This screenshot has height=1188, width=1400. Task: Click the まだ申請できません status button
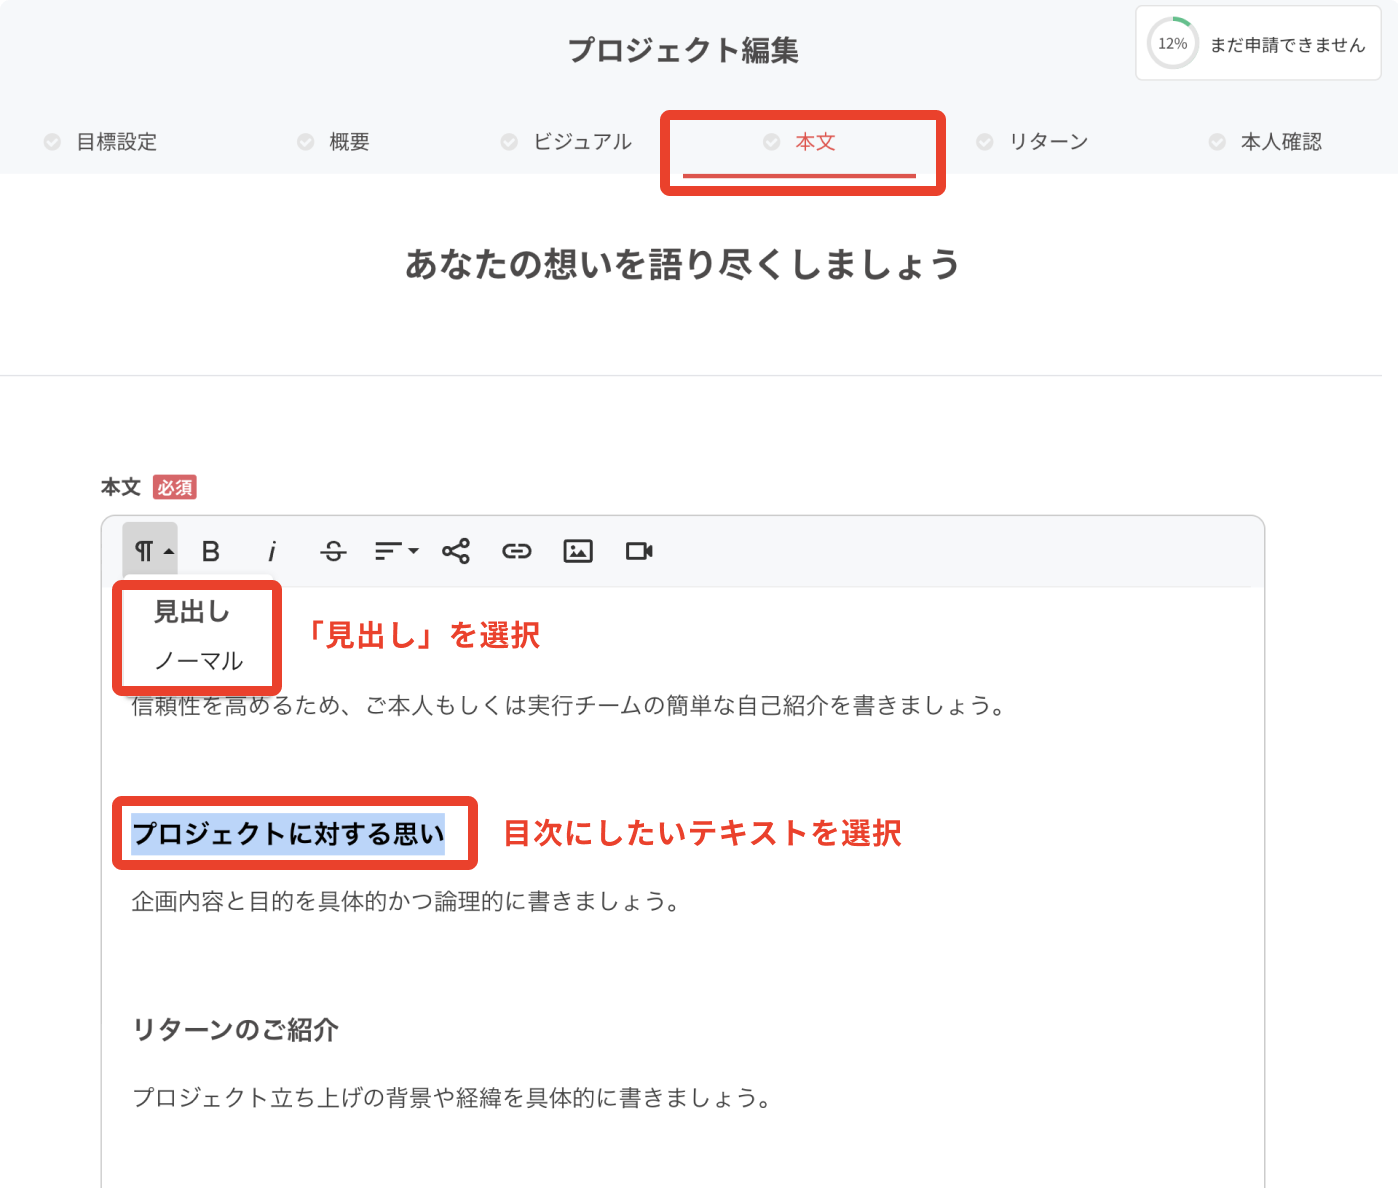click(1287, 45)
